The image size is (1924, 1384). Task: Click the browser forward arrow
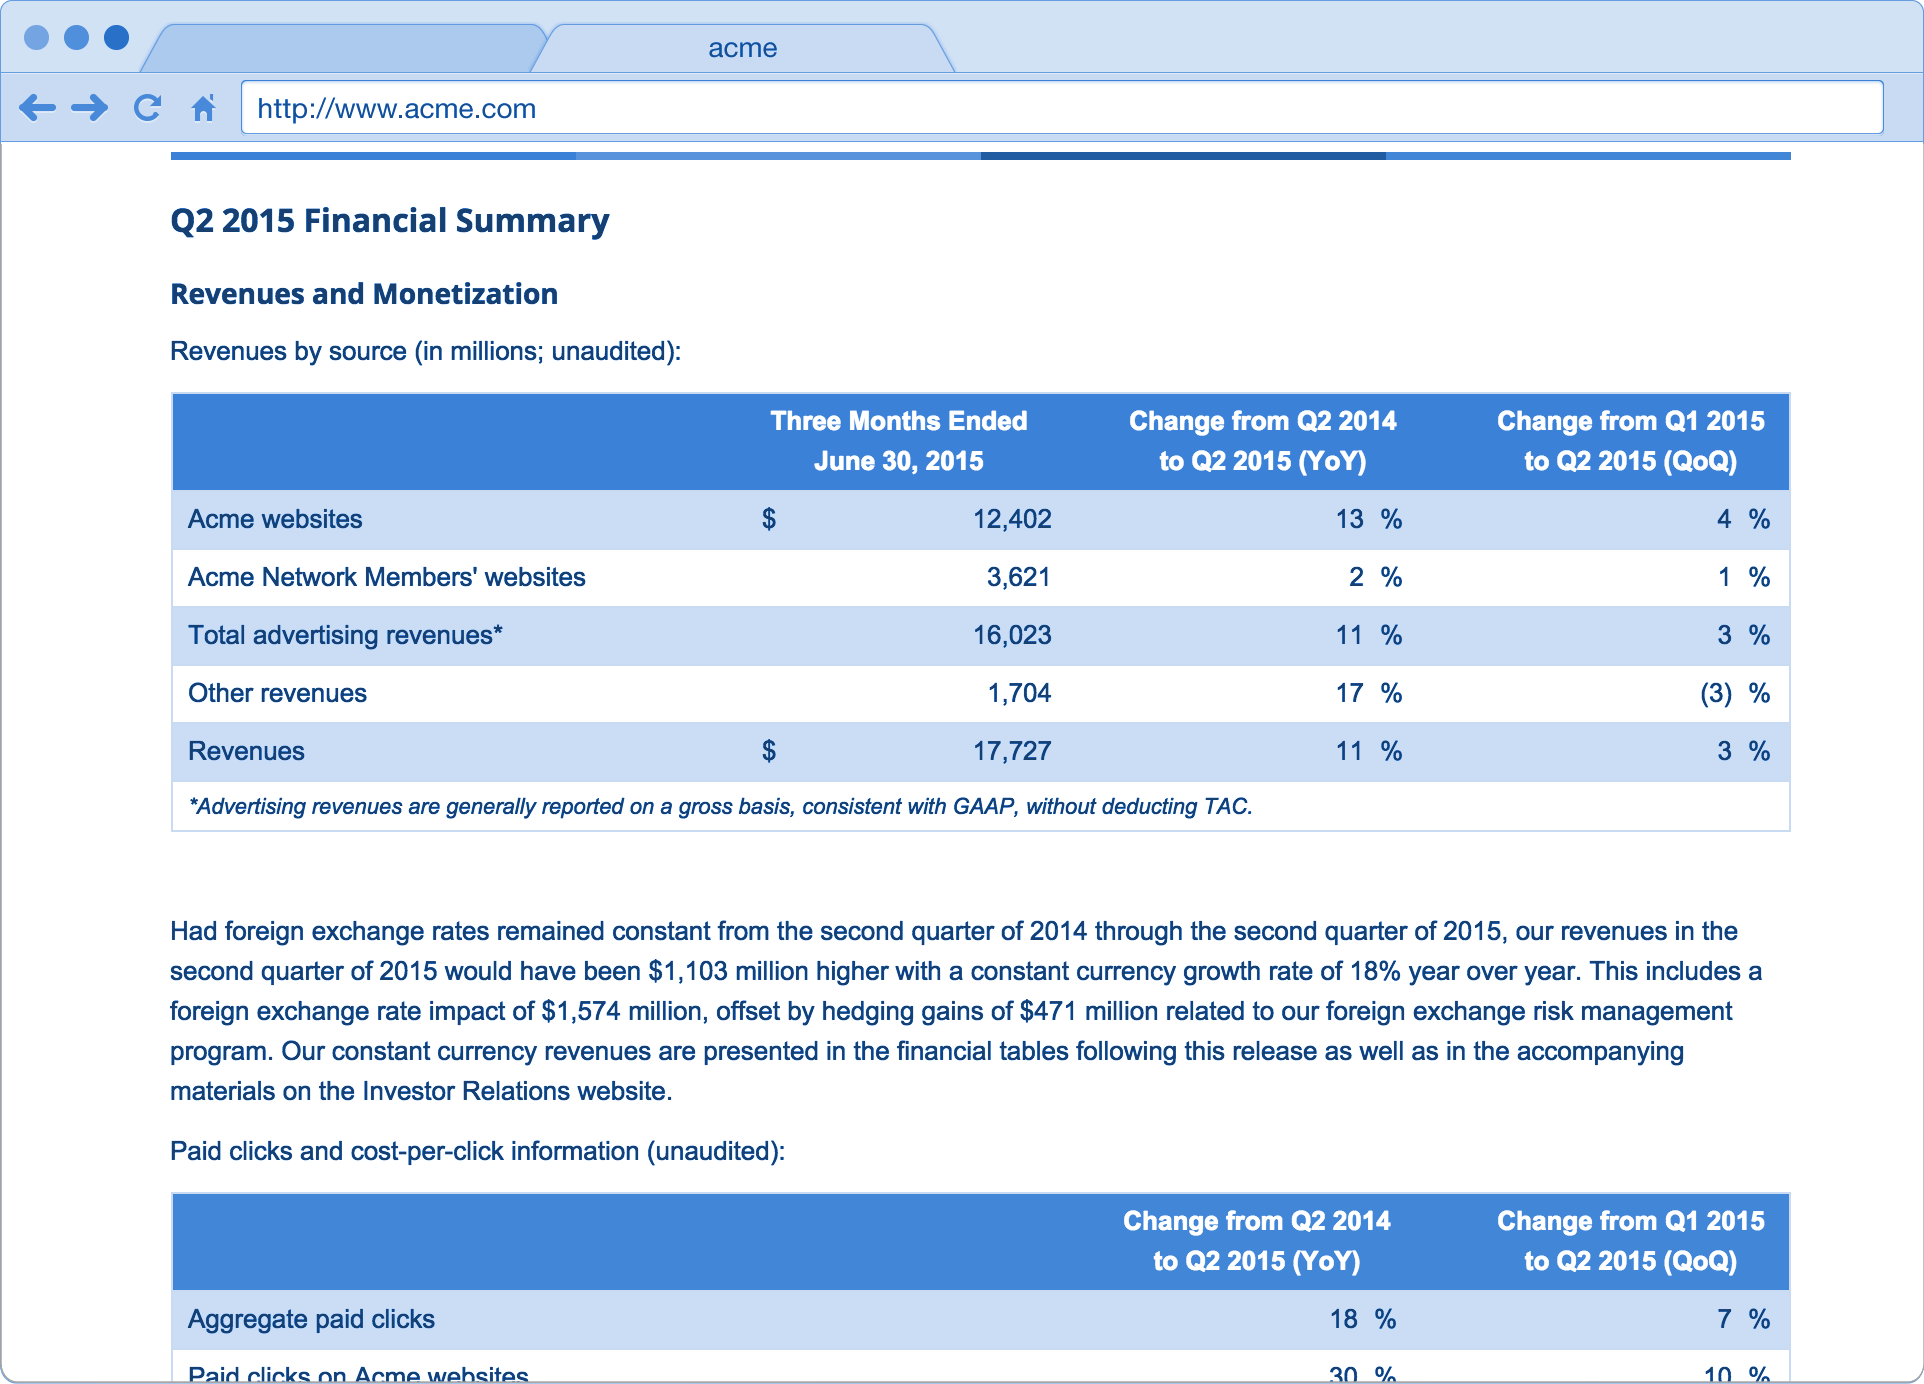point(90,108)
